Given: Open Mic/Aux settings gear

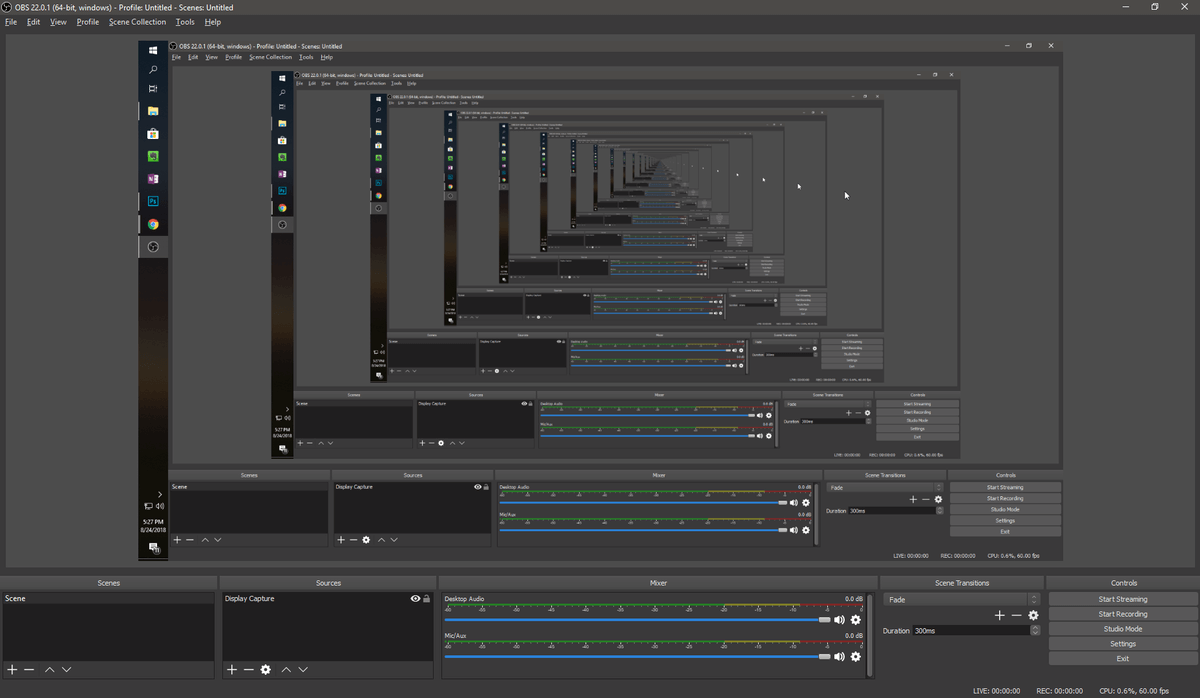Looking at the screenshot, I should pos(855,656).
